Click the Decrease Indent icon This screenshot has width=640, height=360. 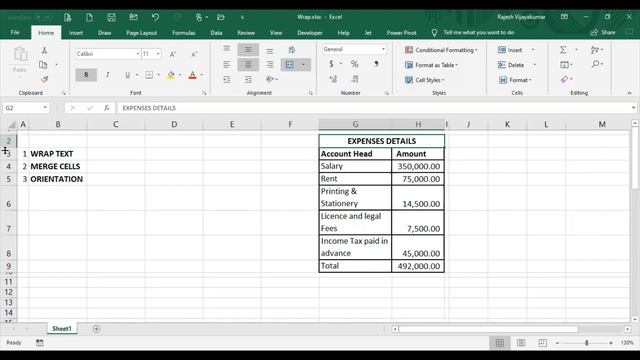227,80
